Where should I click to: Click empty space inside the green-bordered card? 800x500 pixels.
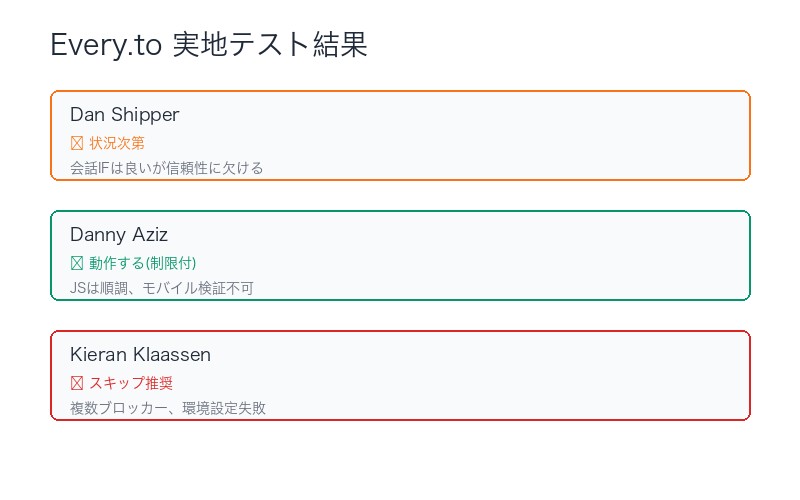pos(500,255)
